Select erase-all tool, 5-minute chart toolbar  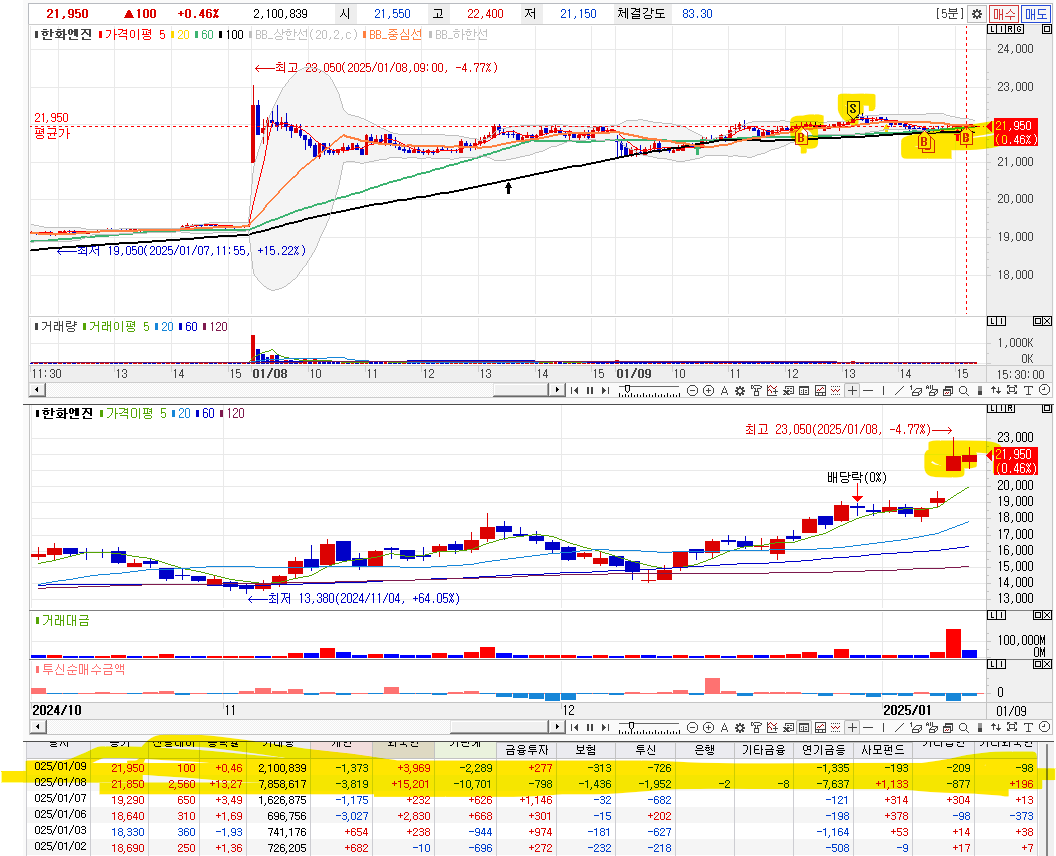932,391
